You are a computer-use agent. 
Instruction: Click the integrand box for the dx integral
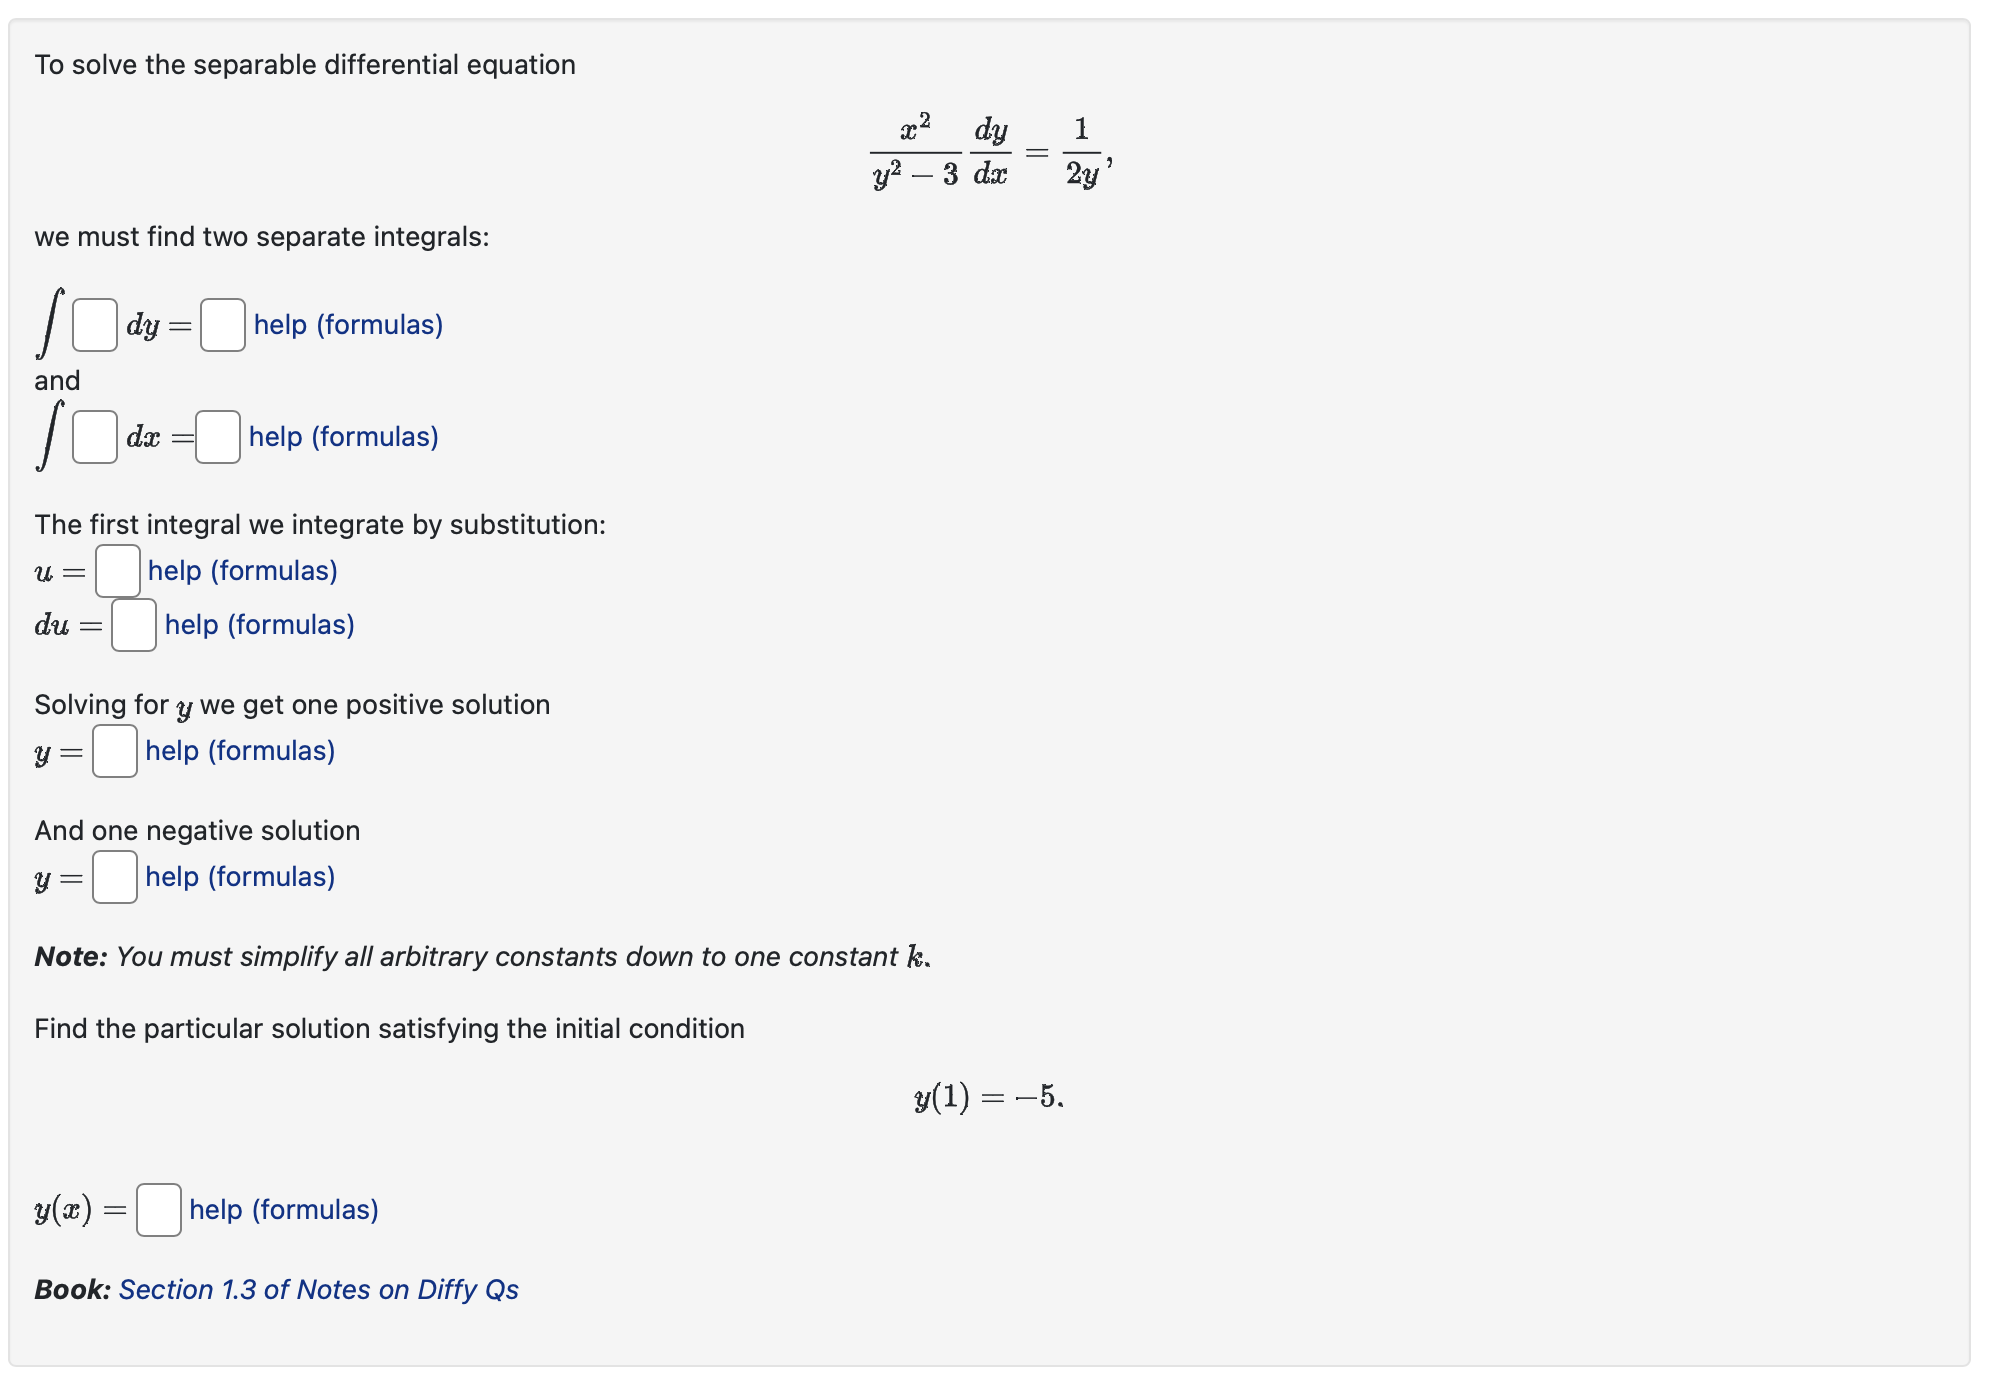point(93,437)
